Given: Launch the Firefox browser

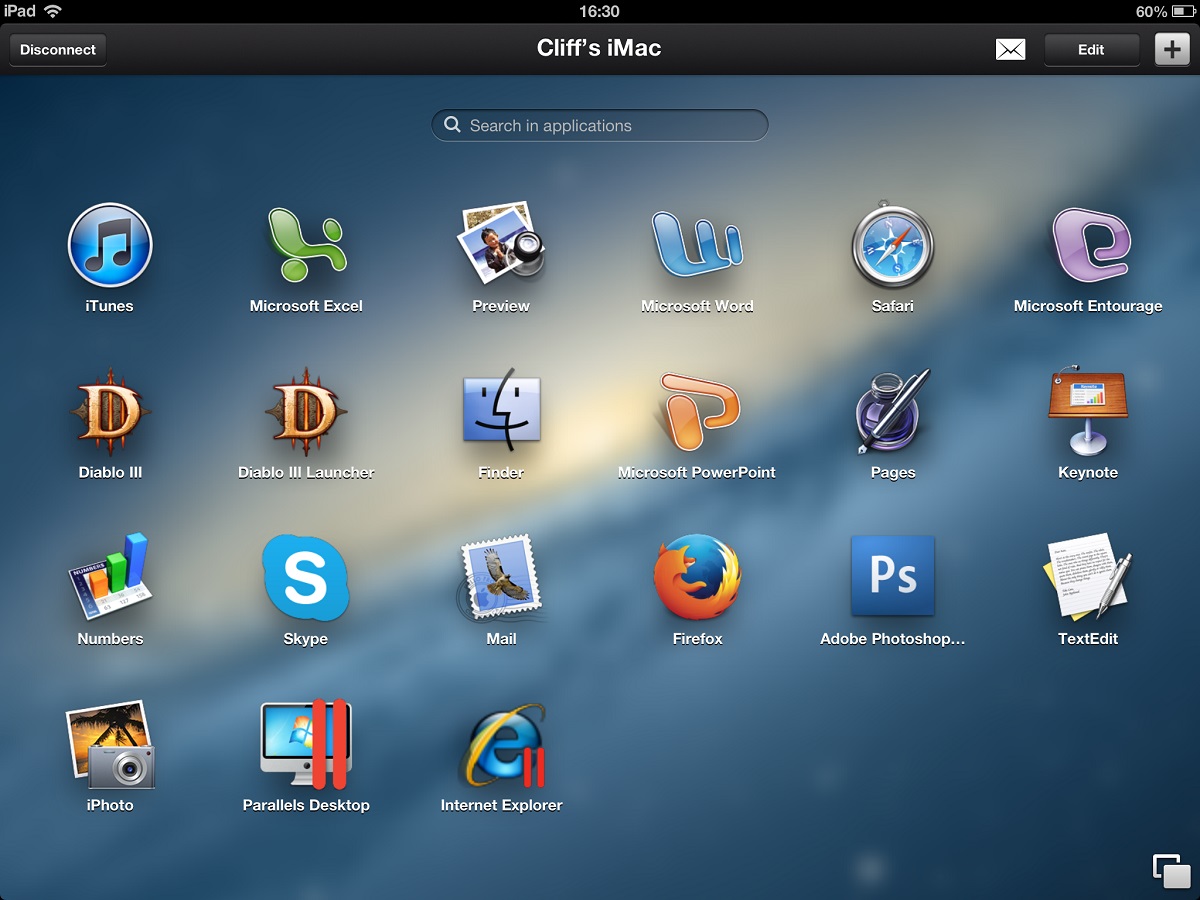Looking at the screenshot, I should [x=697, y=578].
